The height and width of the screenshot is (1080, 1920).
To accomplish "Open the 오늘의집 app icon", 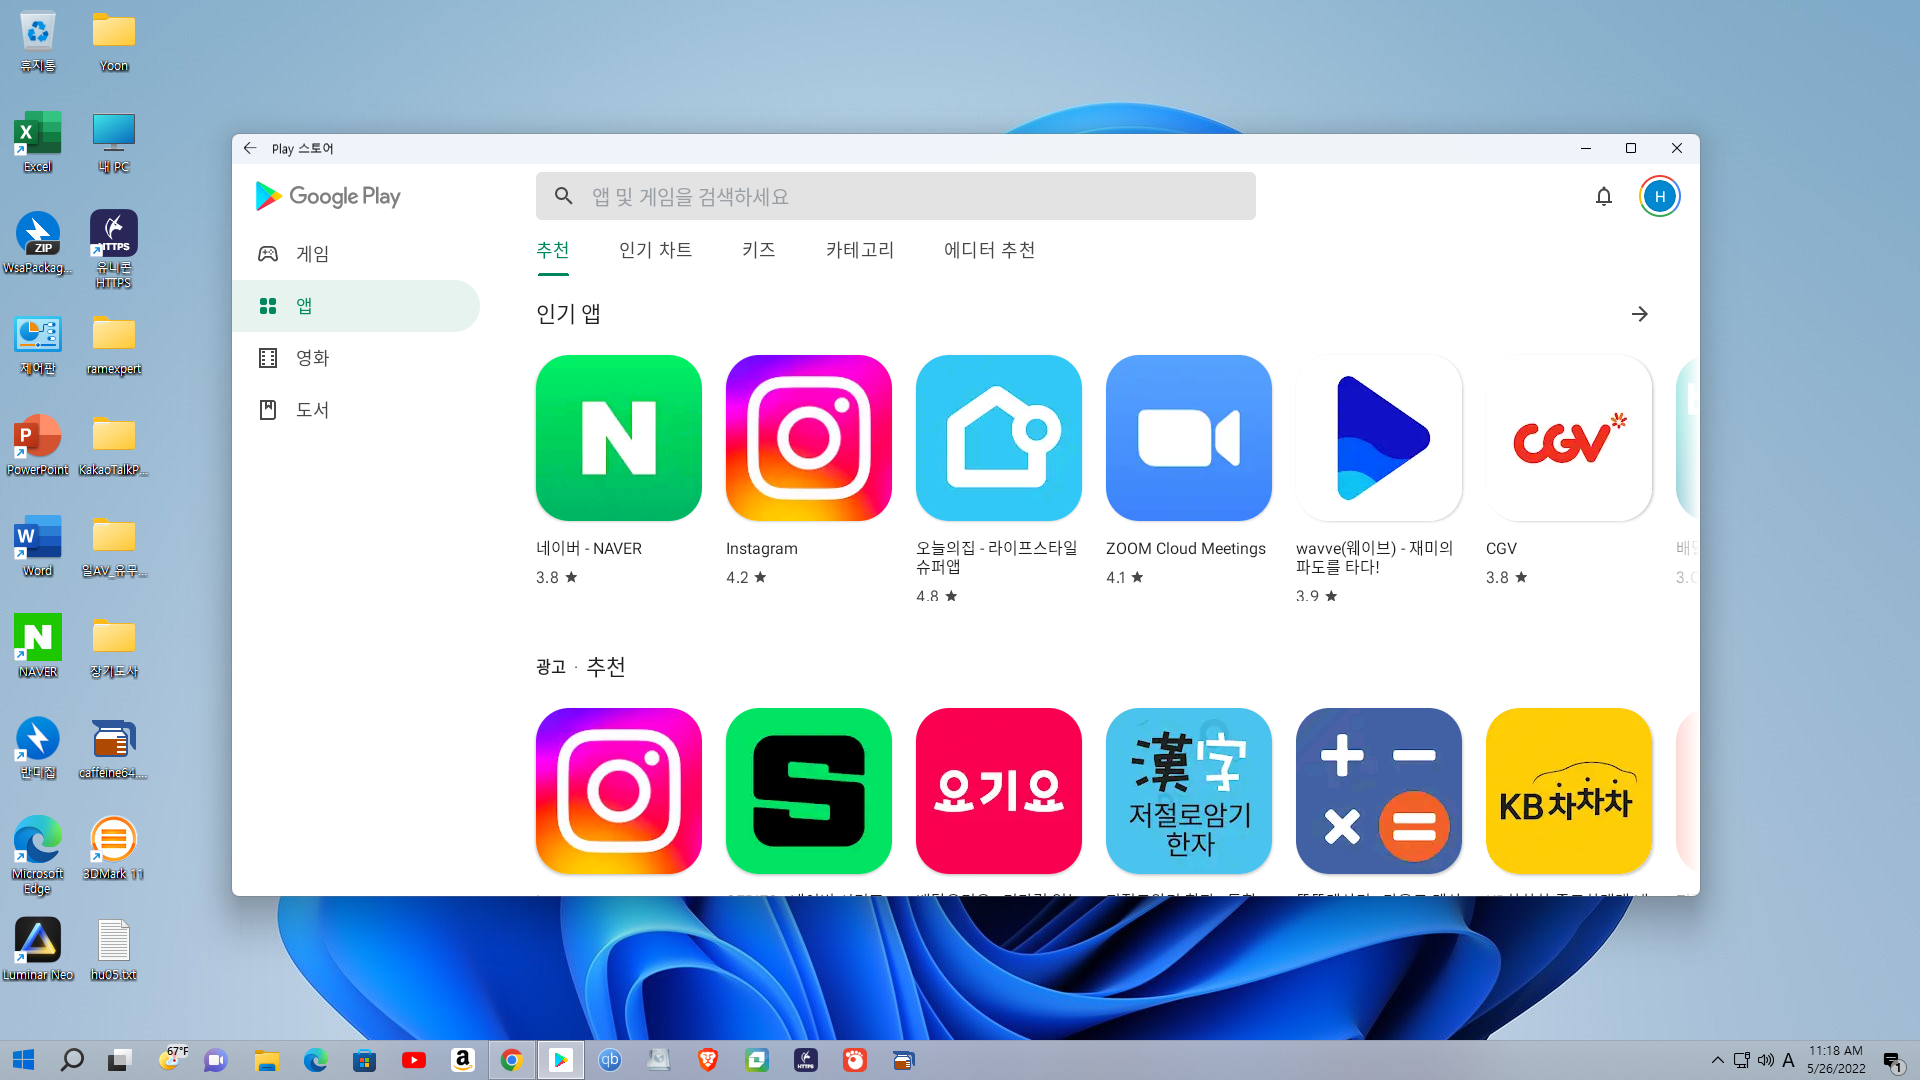I will (998, 438).
